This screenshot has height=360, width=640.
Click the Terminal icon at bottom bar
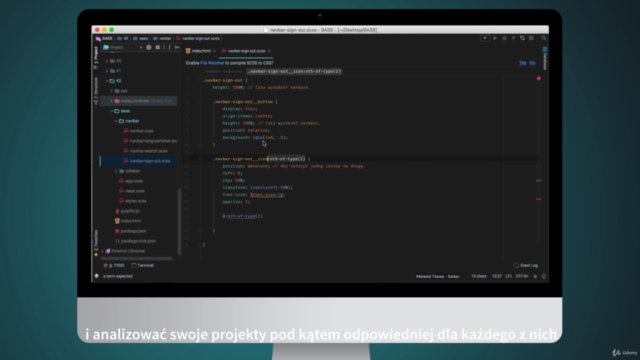coord(134,265)
